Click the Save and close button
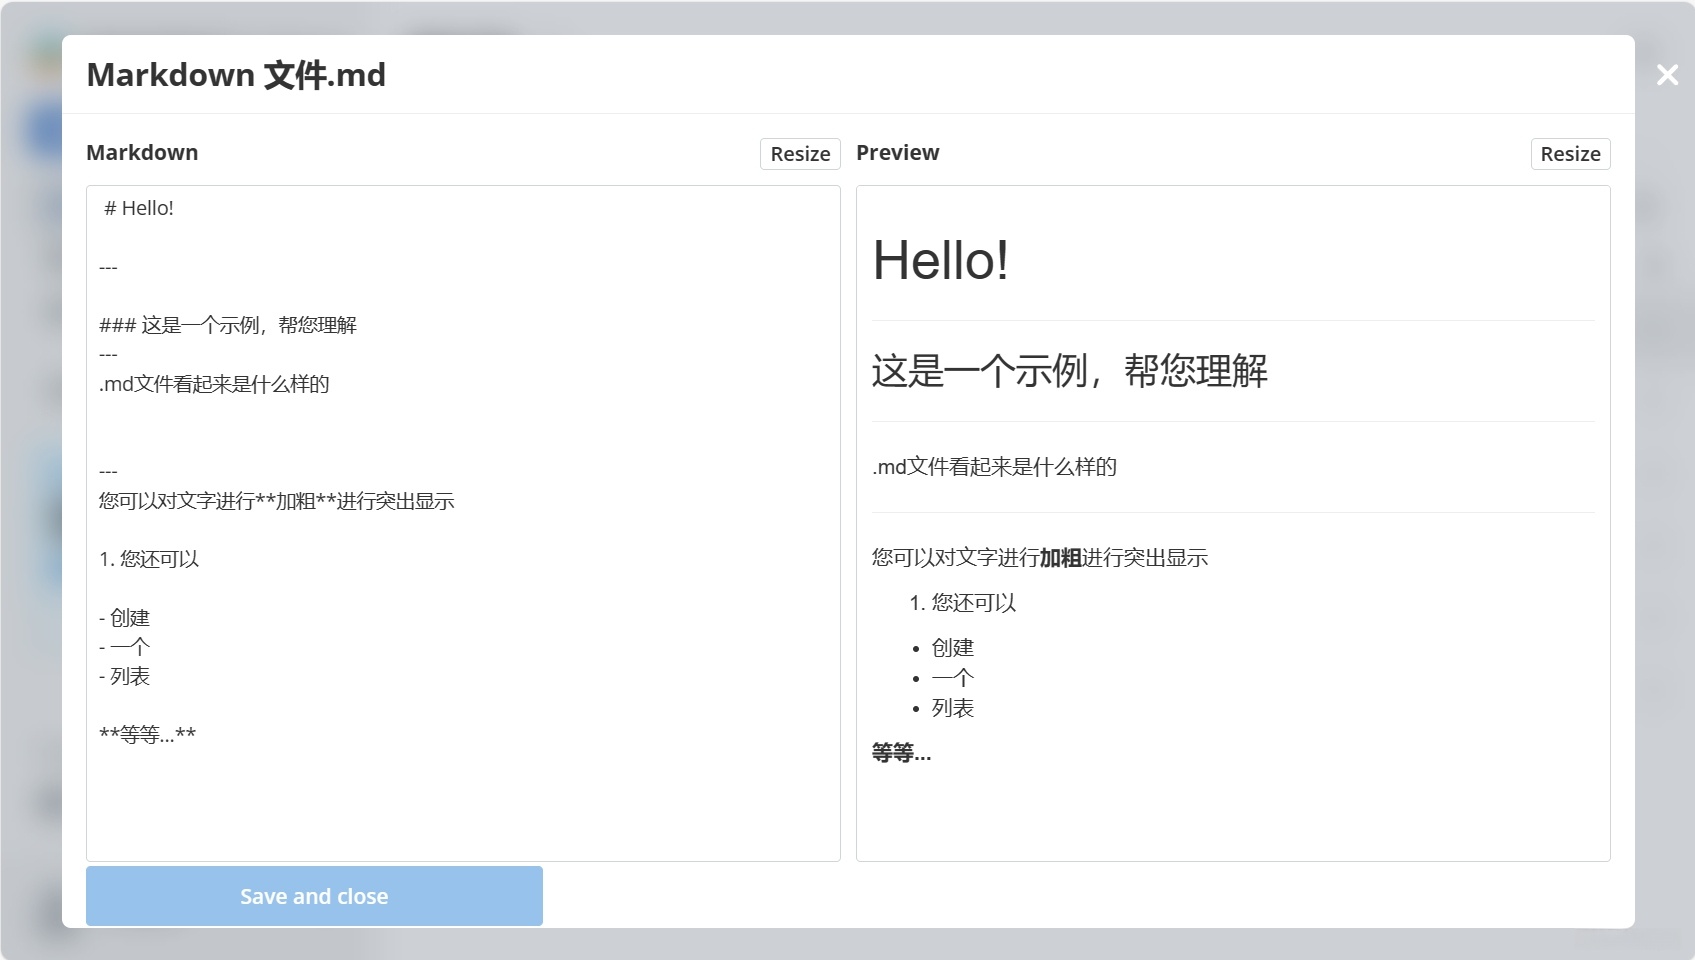Viewport: 1695px width, 960px height. click(313, 896)
